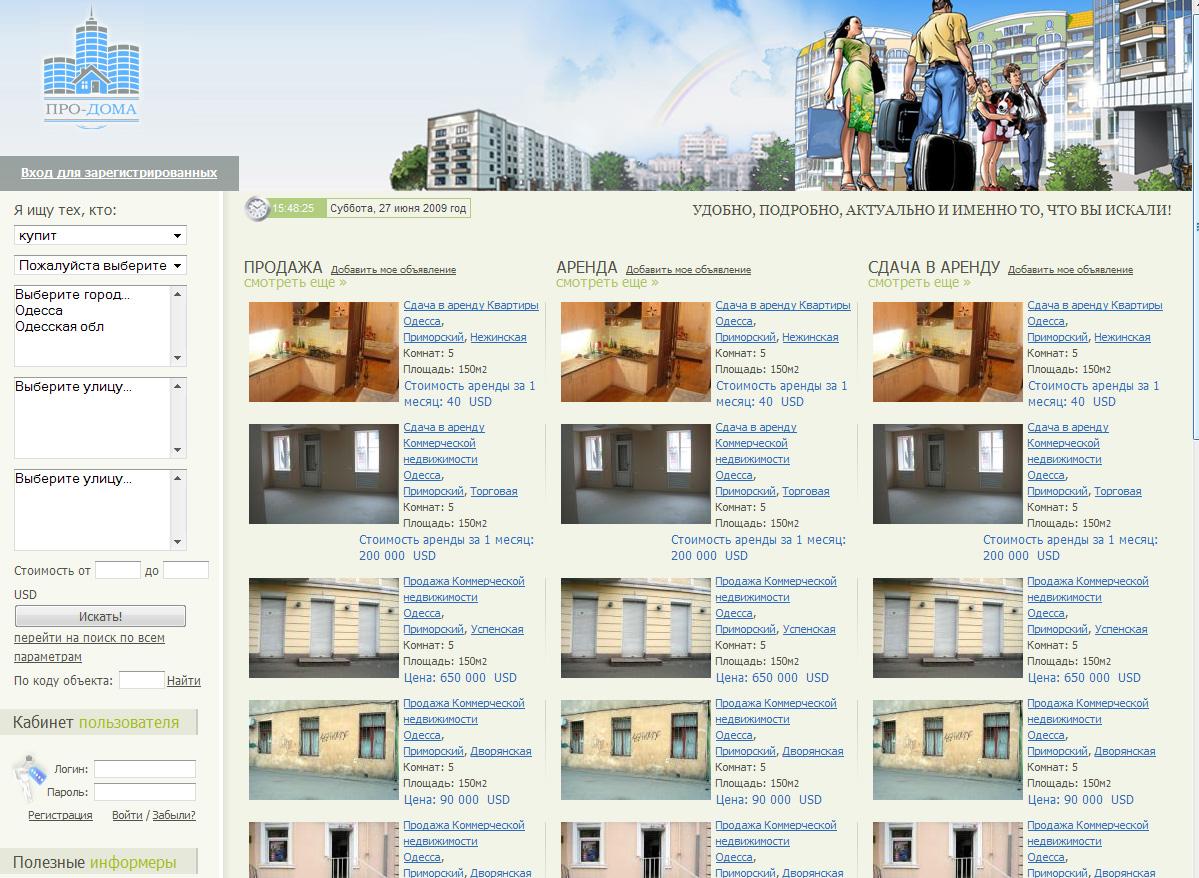Click the Стоимость от input field
The width and height of the screenshot is (1199, 878).
[x=118, y=571]
